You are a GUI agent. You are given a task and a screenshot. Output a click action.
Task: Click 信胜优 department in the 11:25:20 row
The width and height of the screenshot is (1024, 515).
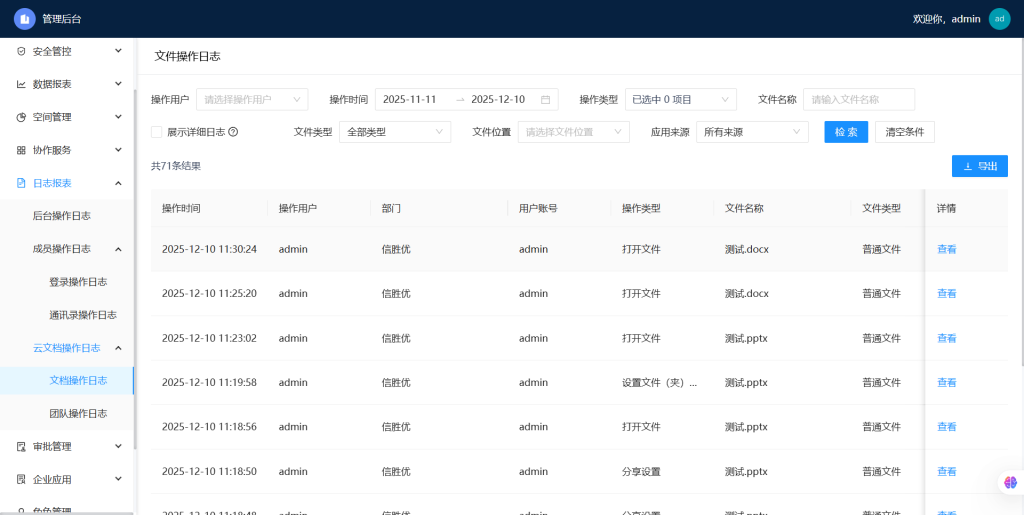coord(396,294)
